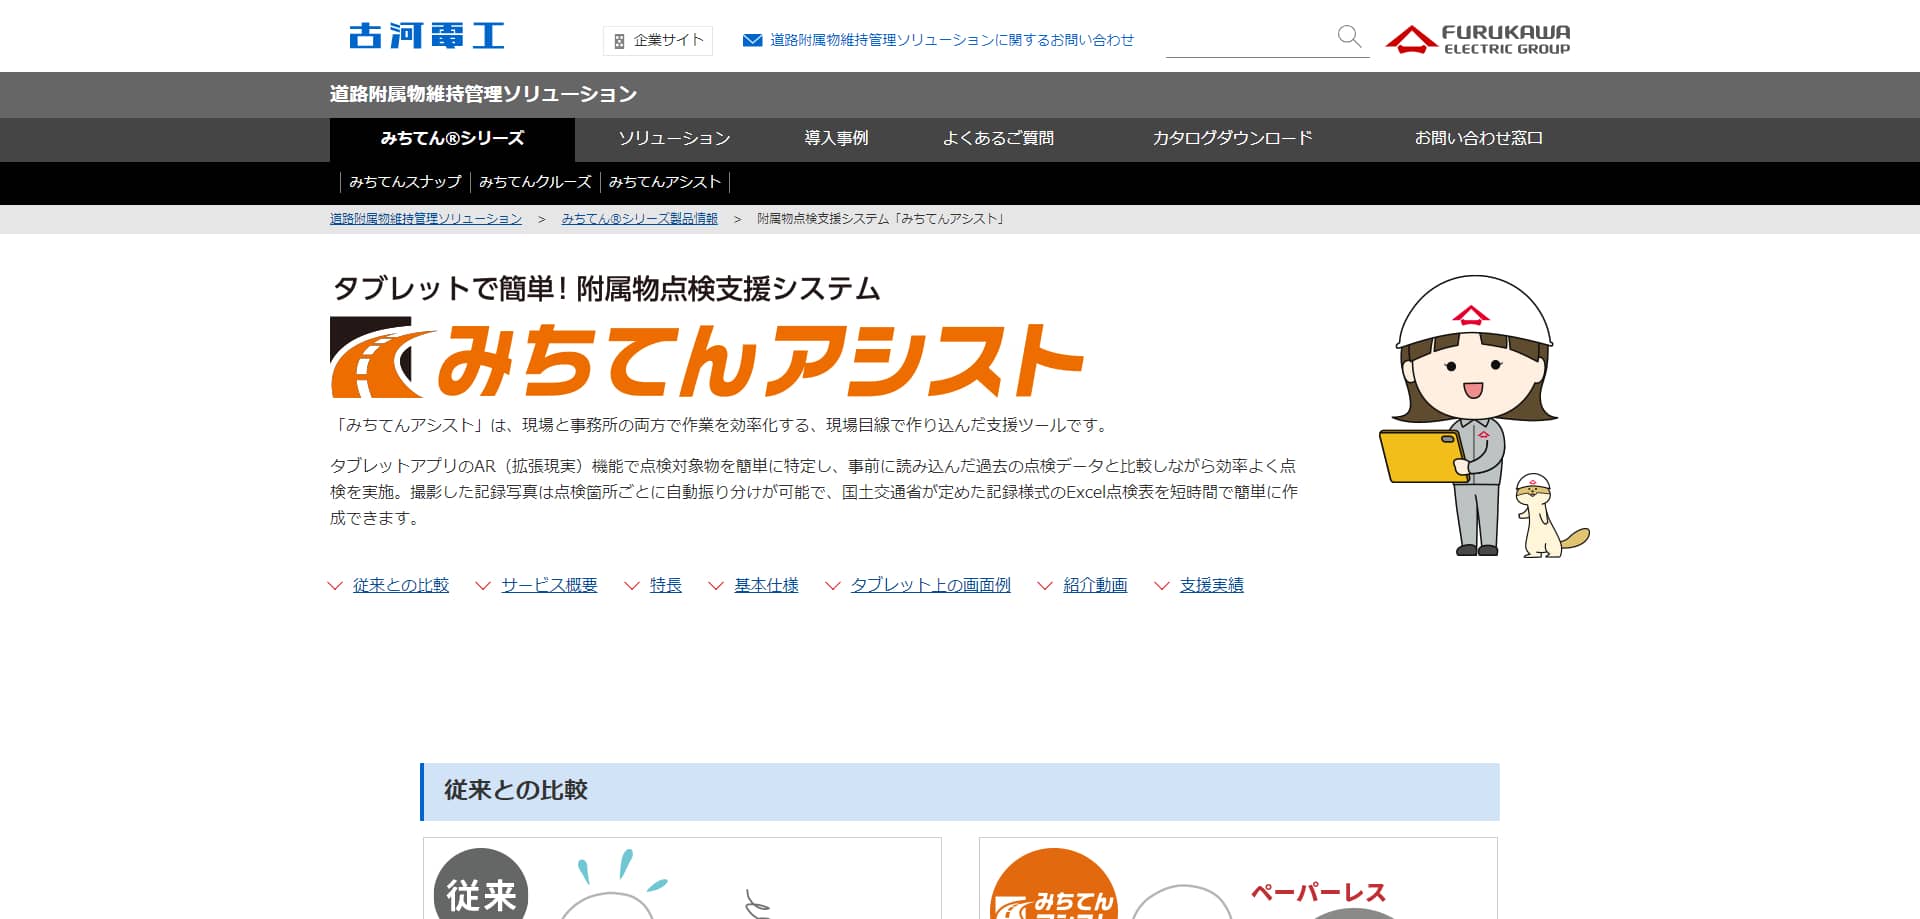Jump to サービス概要 anchor link
This screenshot has height=919, width=1920.
pos(549,586)
